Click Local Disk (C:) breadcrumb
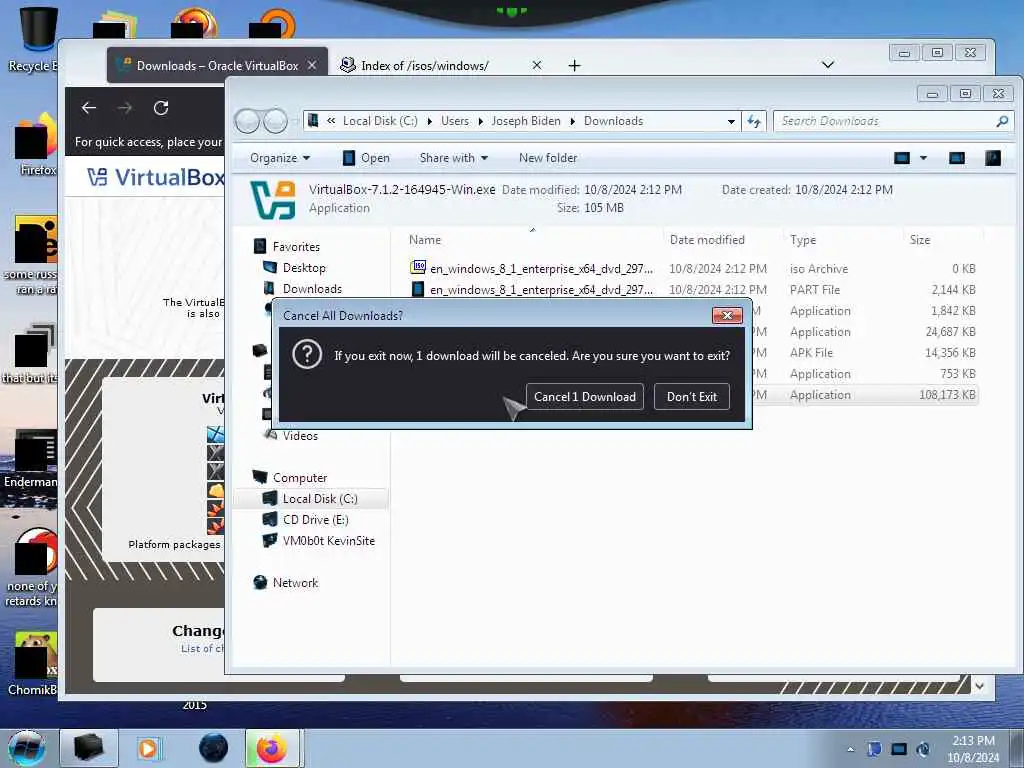Image resolution: width=1024 pixels, height=768 pixels. click(x=380, y=121)
